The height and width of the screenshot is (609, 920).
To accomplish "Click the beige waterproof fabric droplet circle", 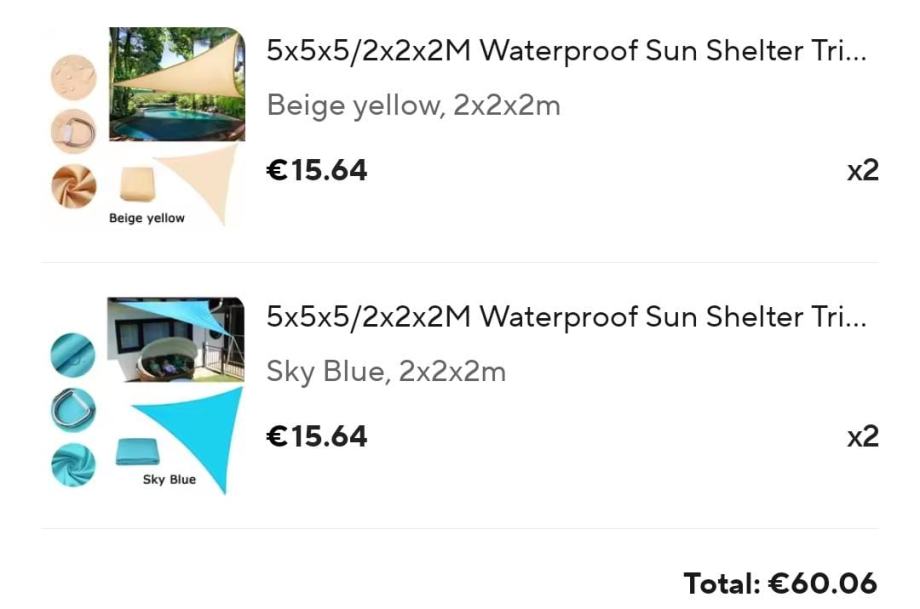I will (73, 77).
